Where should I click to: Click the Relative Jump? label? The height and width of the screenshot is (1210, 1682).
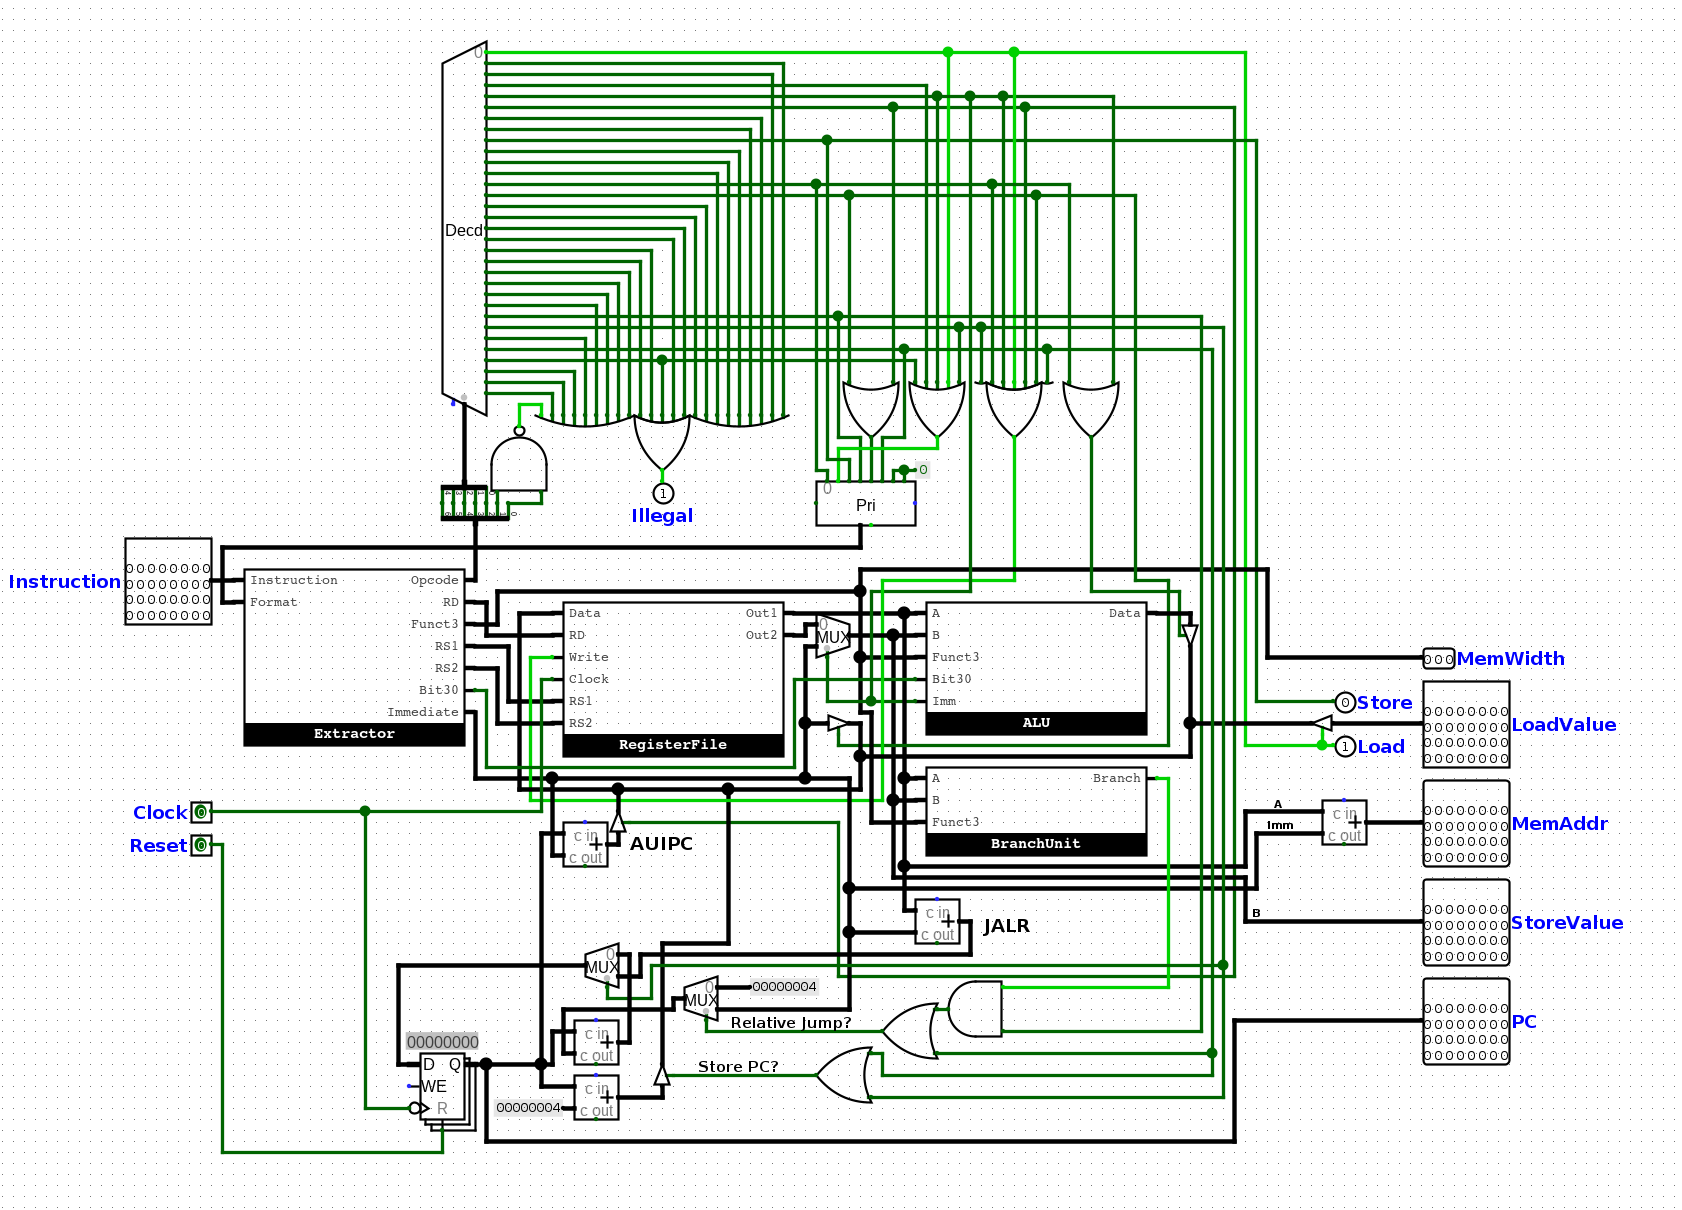pos(791,1023)
